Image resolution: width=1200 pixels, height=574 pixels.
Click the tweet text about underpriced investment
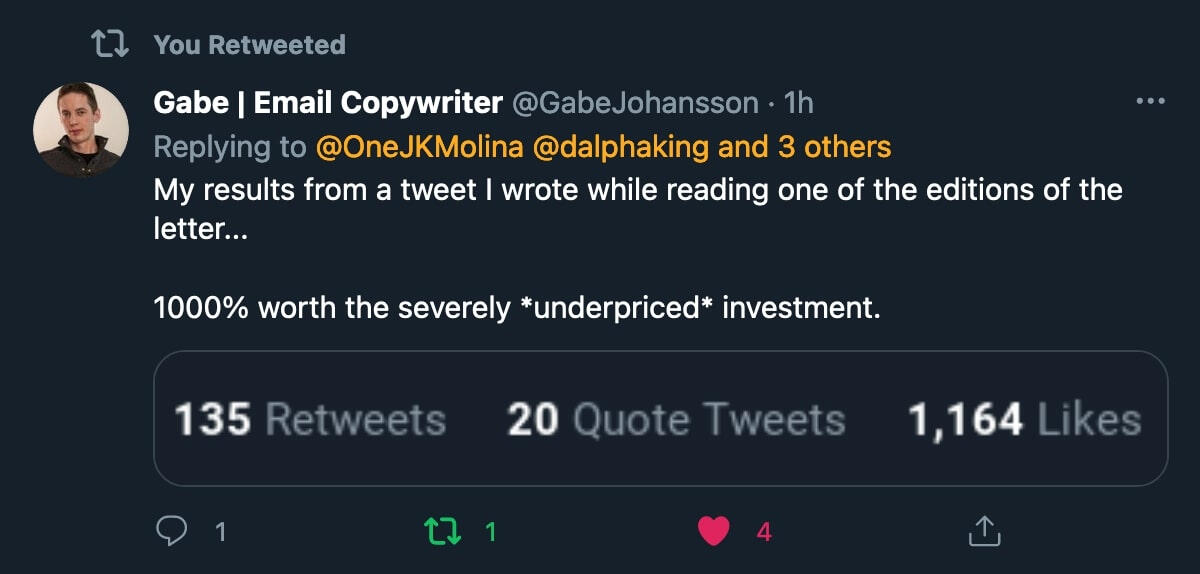[518, 308]
